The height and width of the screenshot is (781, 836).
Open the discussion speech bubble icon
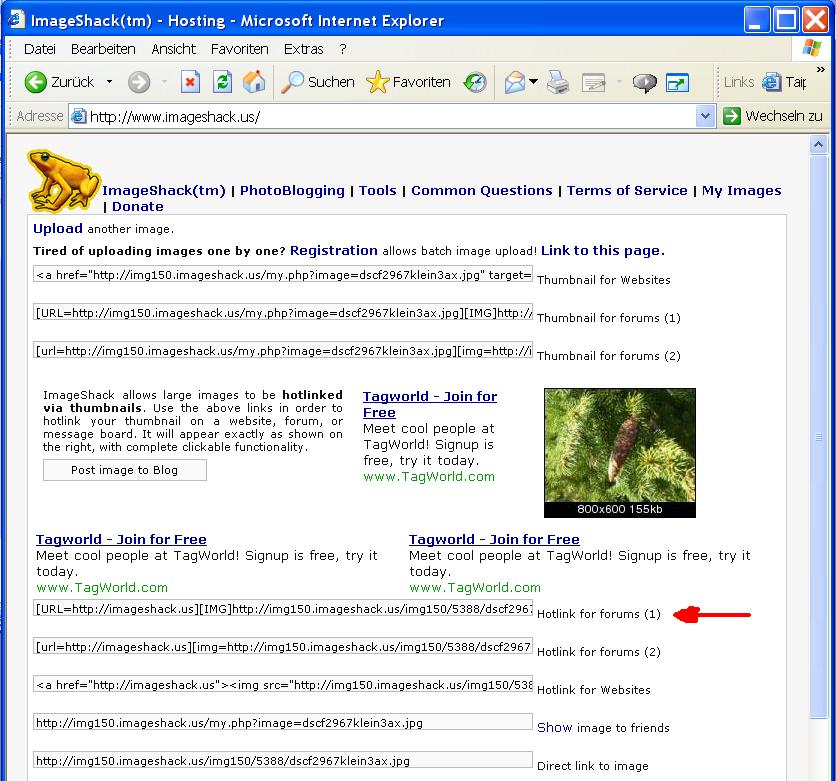pos(644,83)
